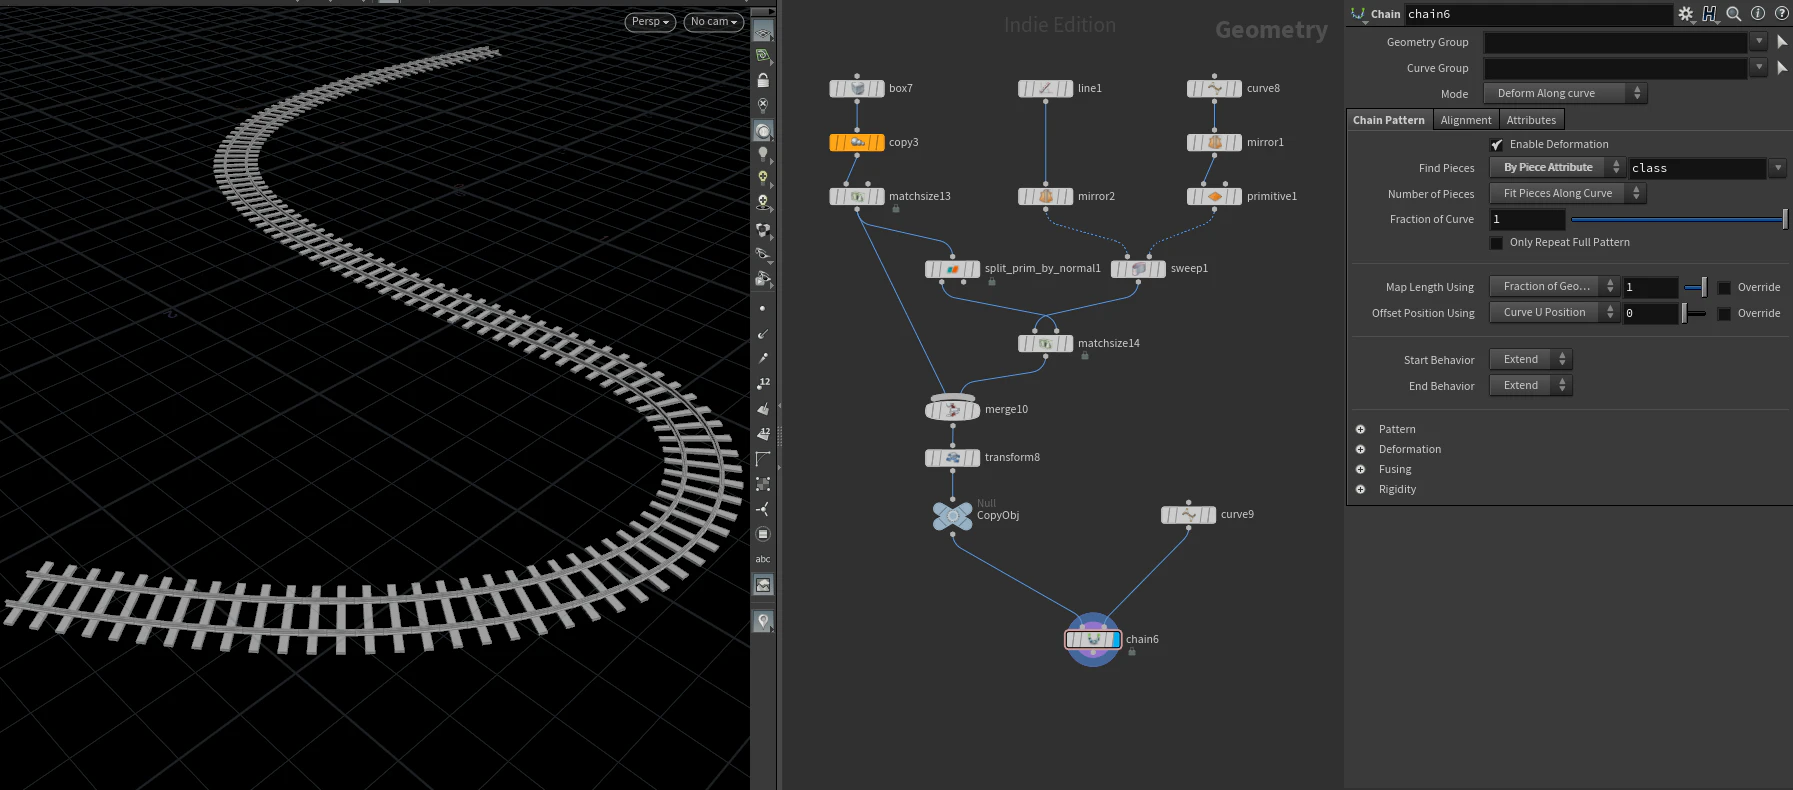Click the sweep1 node

[x=1138, y=268]
